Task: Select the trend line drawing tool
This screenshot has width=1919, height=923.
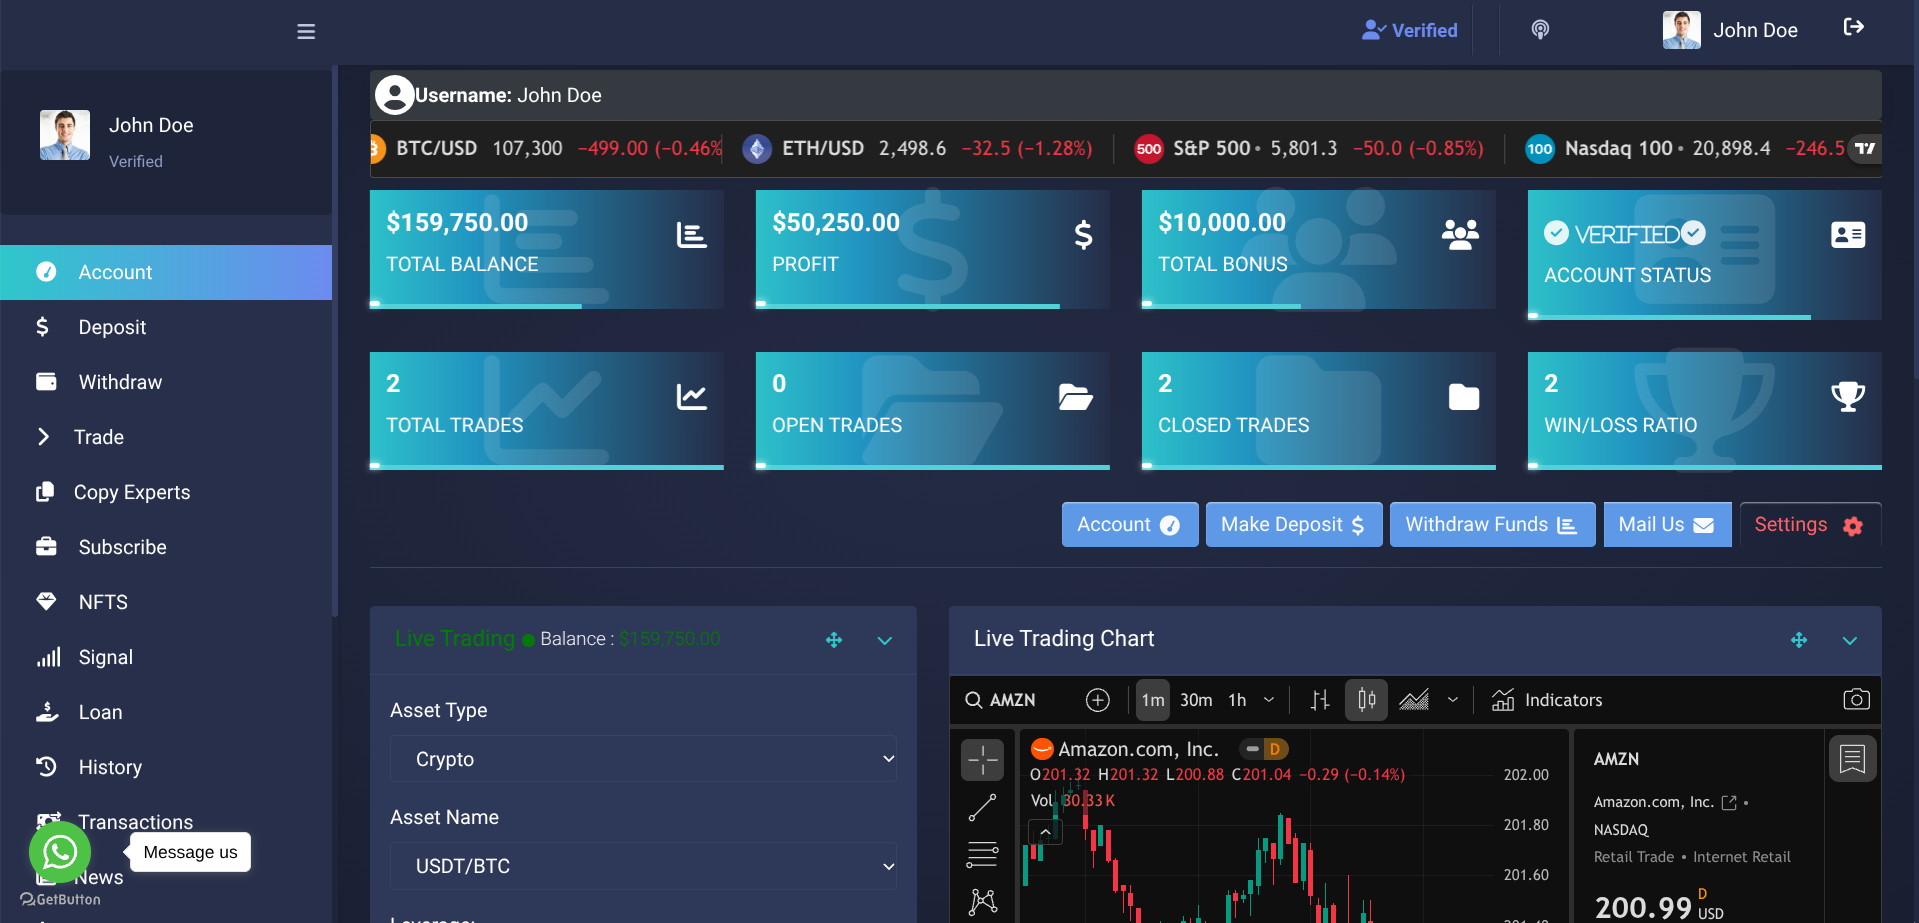Action: [982, 808]
